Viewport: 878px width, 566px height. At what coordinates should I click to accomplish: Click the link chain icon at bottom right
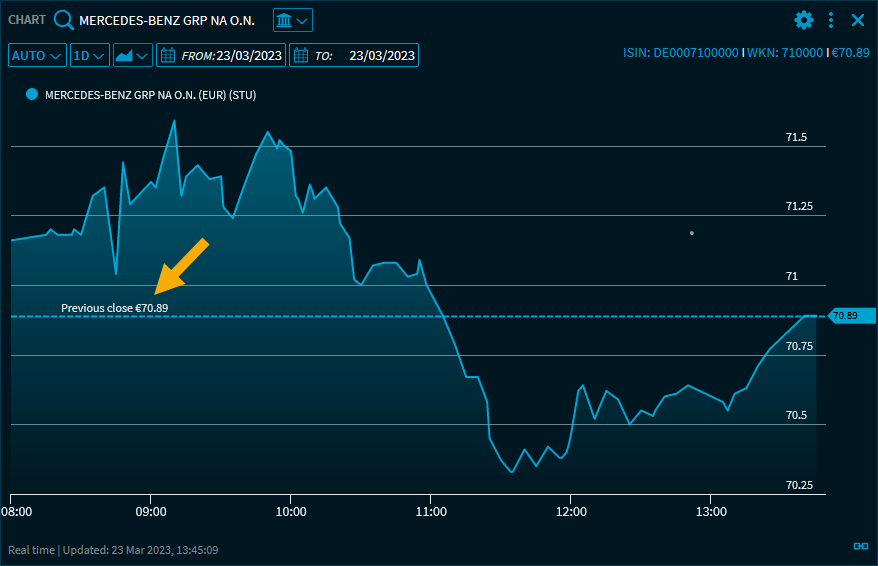(x=860, y=546)
